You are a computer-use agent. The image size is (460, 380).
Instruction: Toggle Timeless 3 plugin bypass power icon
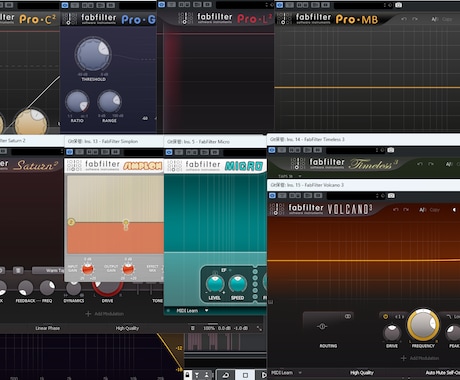click(272, 150)
